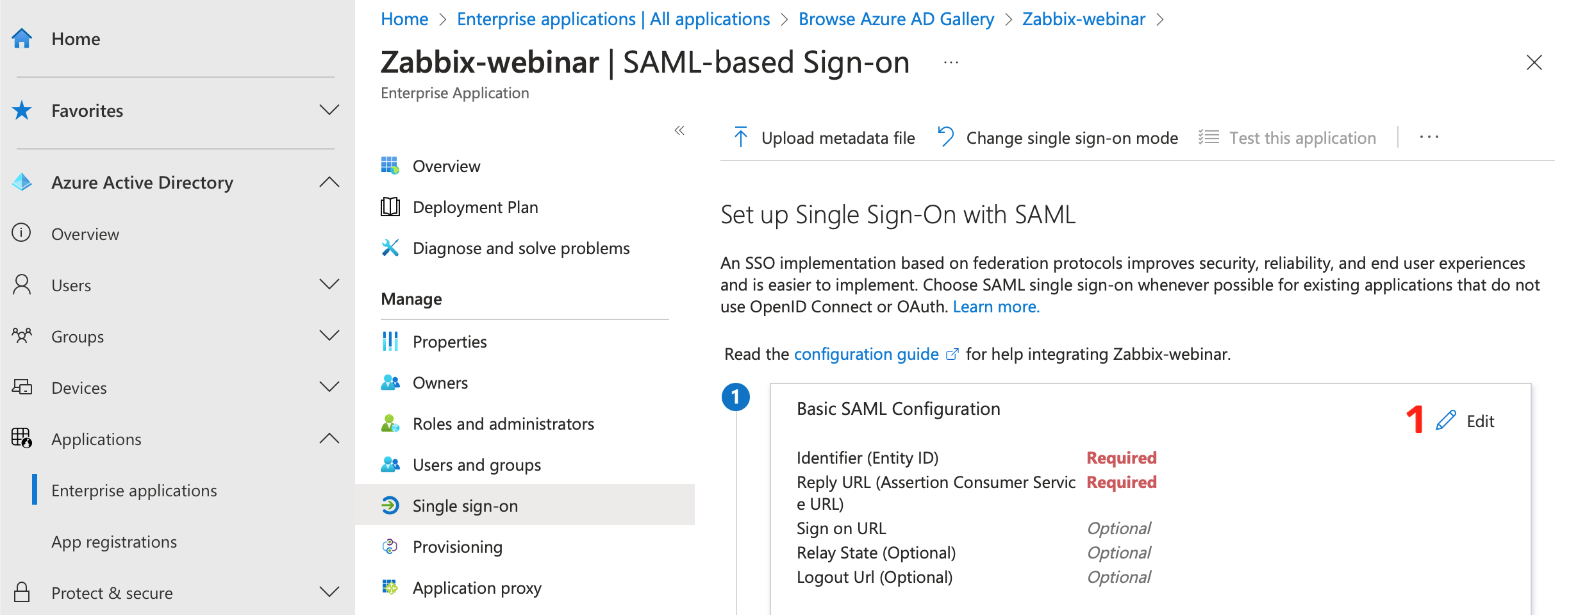Select the Deployment Plan item

point(474,207)
